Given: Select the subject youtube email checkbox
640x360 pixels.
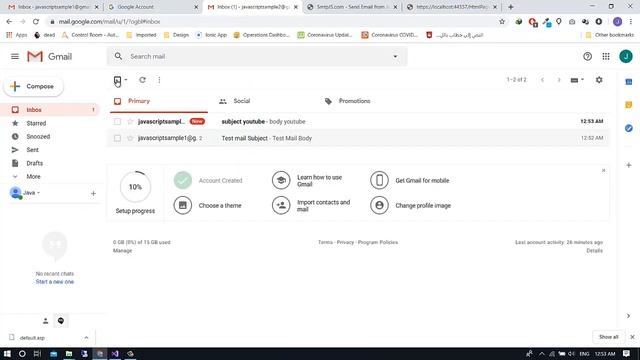Looking at the screenshot, I should (118, 122).
